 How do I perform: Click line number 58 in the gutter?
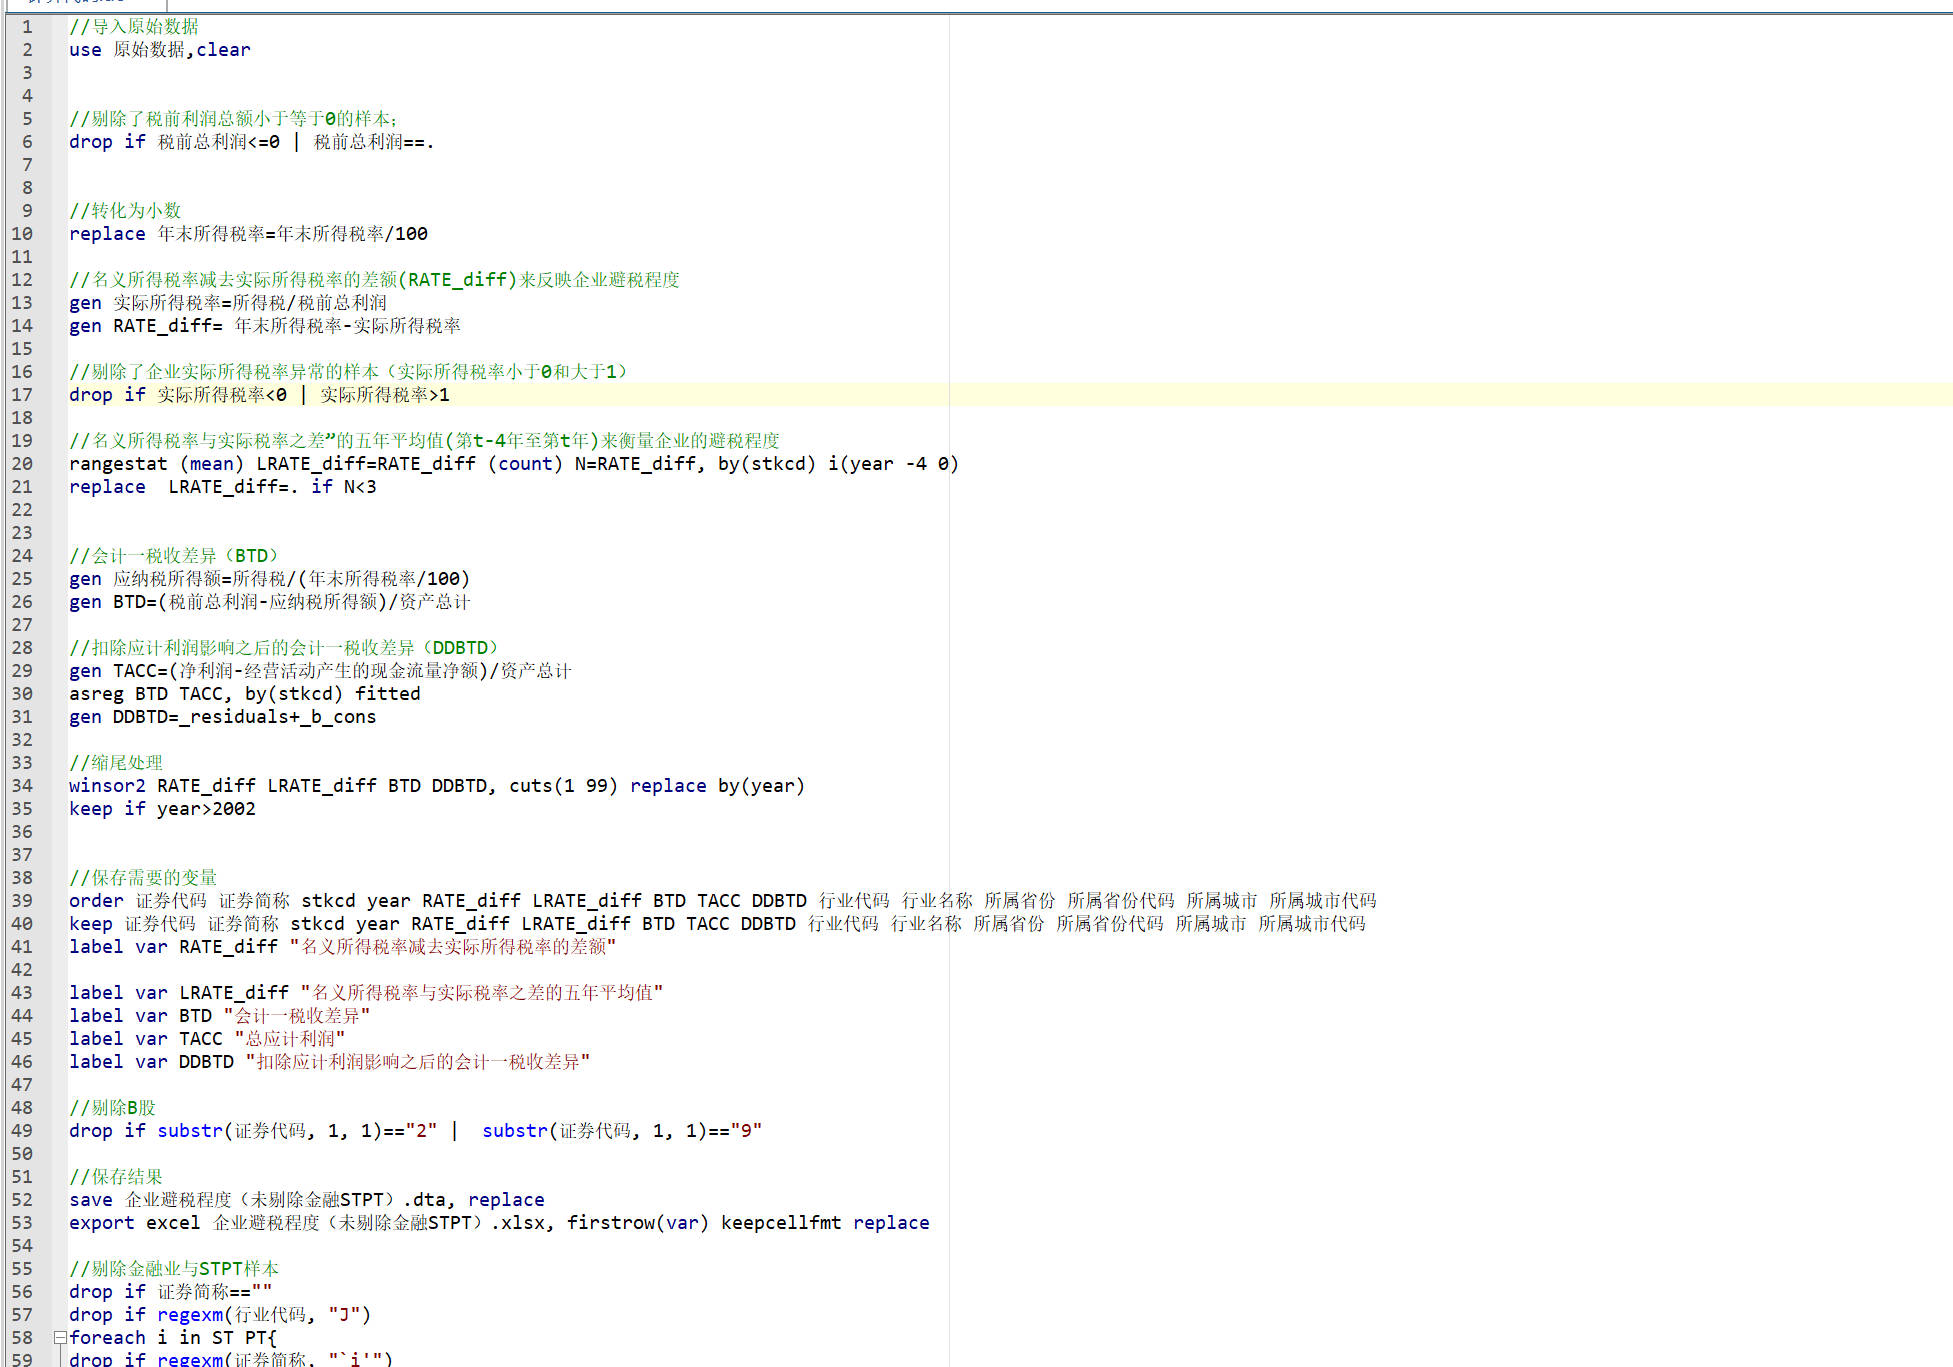22,1338
